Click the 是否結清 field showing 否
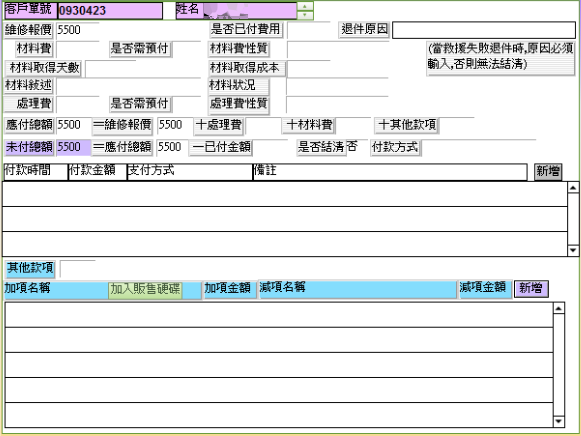Image resolution: width=581 pixels, height=436 pixels. point(356,147)
